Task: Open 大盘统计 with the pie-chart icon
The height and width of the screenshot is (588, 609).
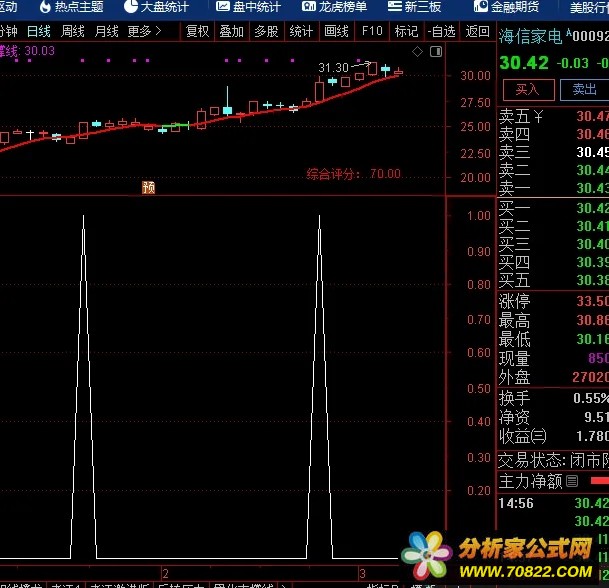Action: click(156, 6)
